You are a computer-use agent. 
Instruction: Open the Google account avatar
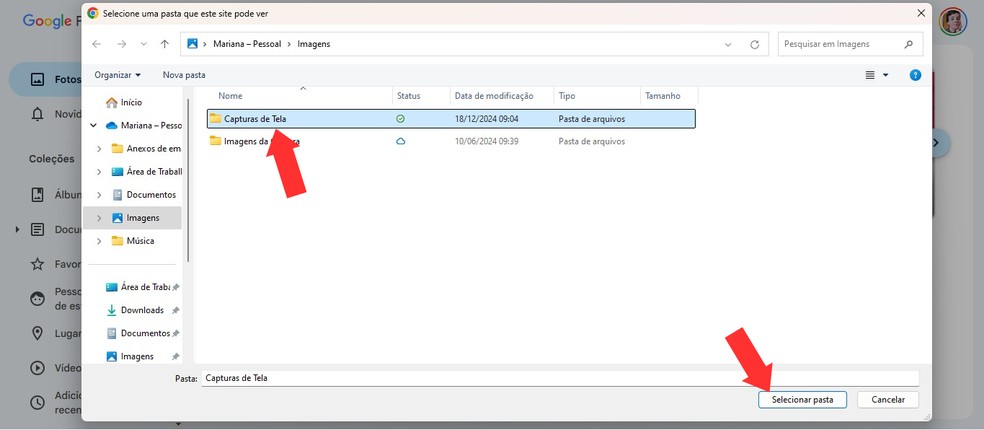coord(953,21)
